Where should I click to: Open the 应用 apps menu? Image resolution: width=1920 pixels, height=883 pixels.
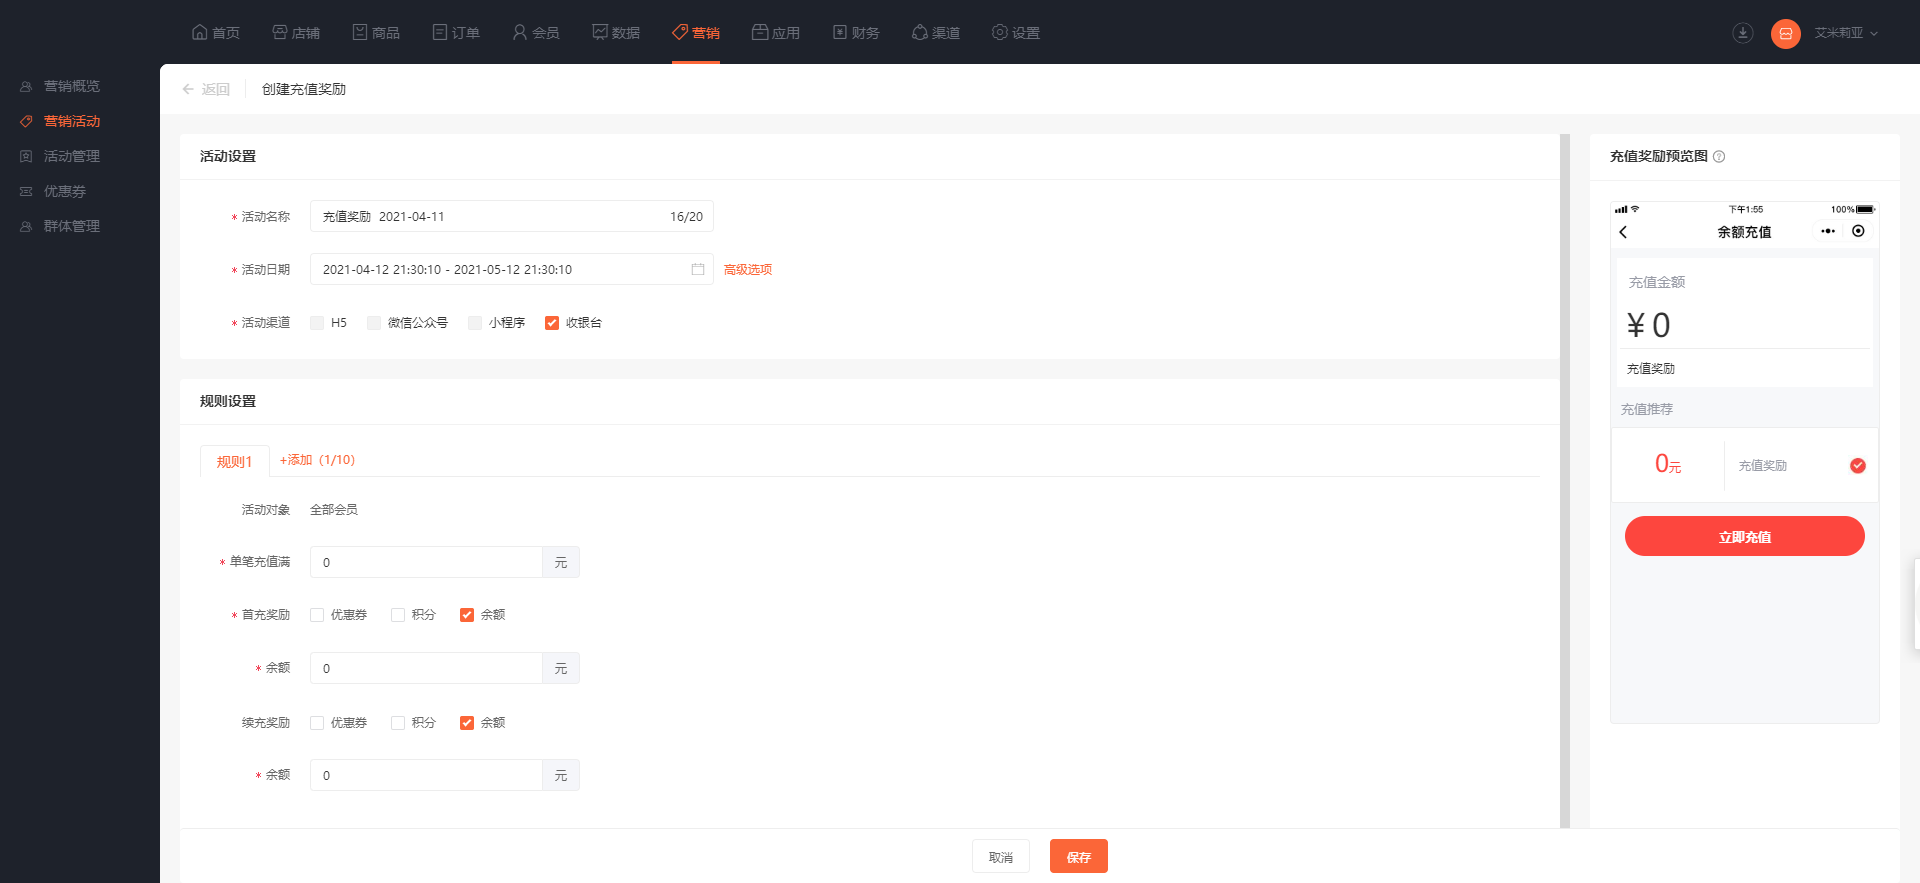click(x=776, y=32)
